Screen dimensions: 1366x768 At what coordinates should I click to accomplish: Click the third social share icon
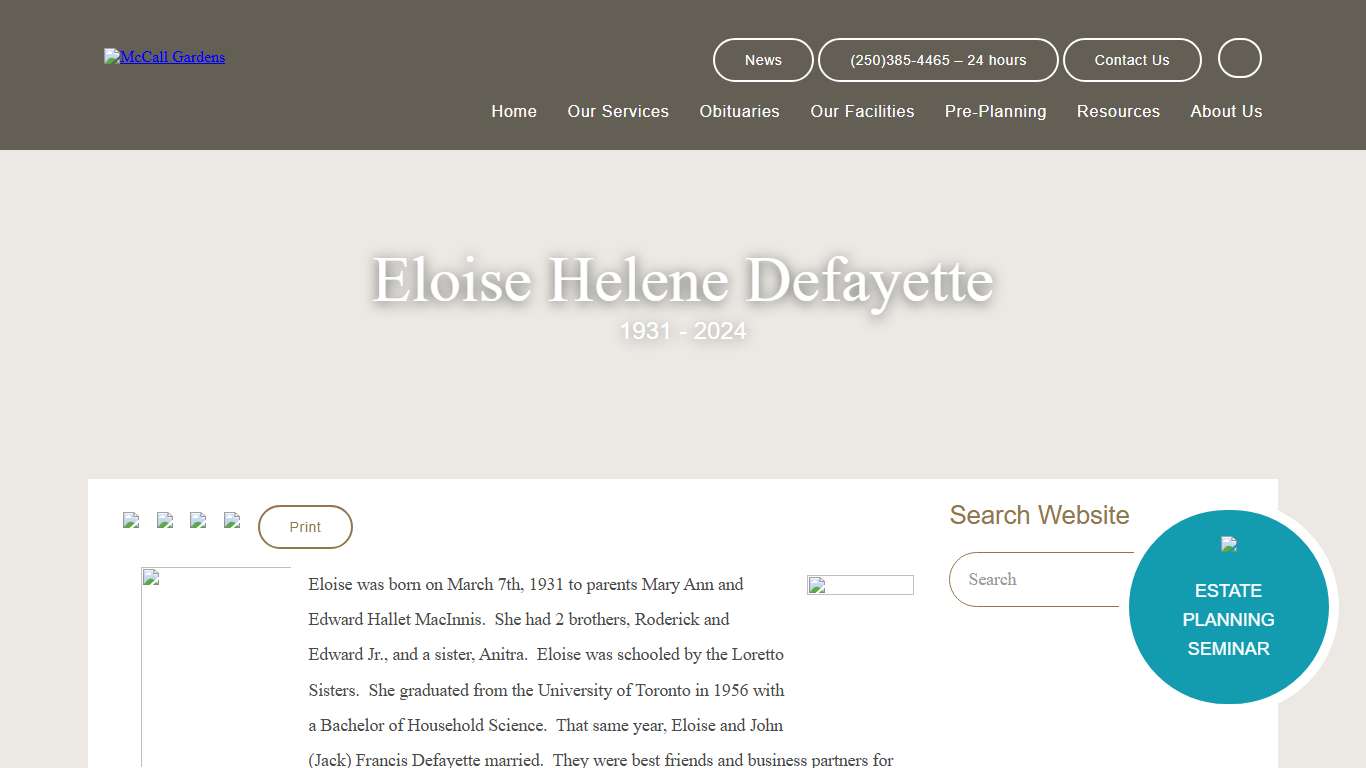(198, 521)
